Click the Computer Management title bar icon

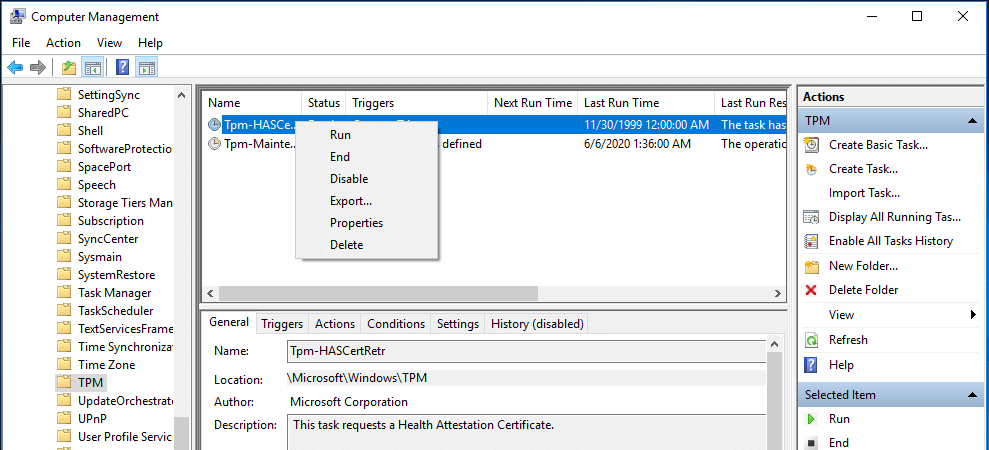pyautogui.click(x=18, y=16)
